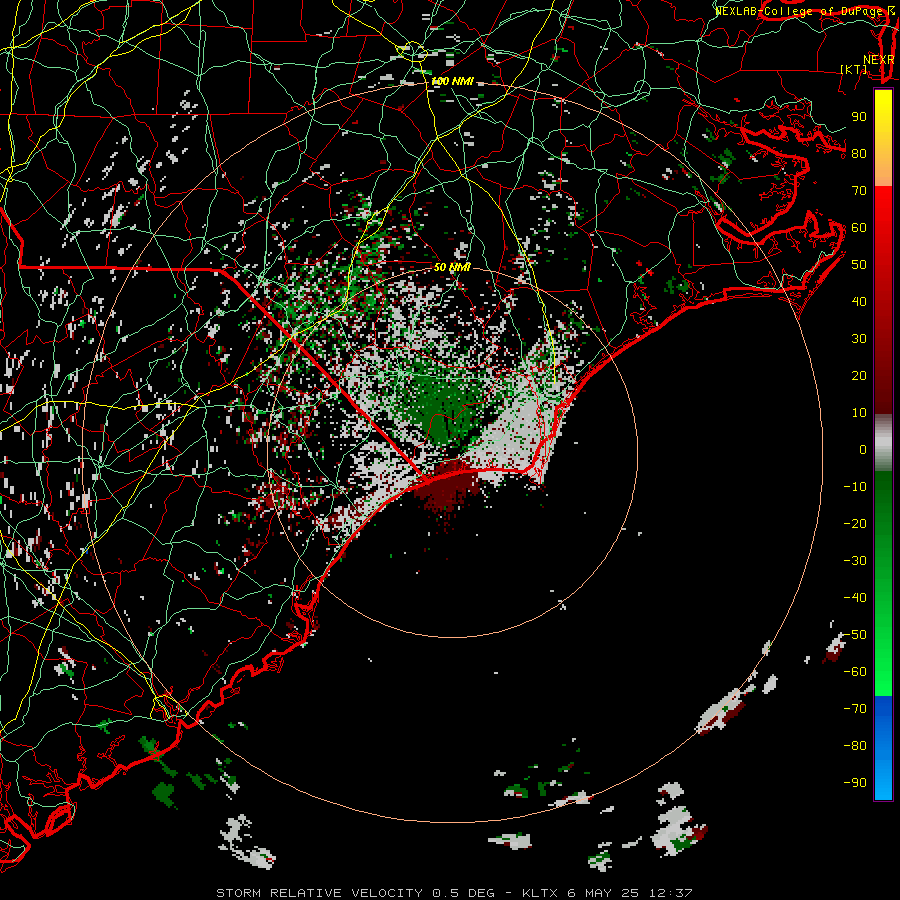Click the positive 80 scale label

[859, 154]
